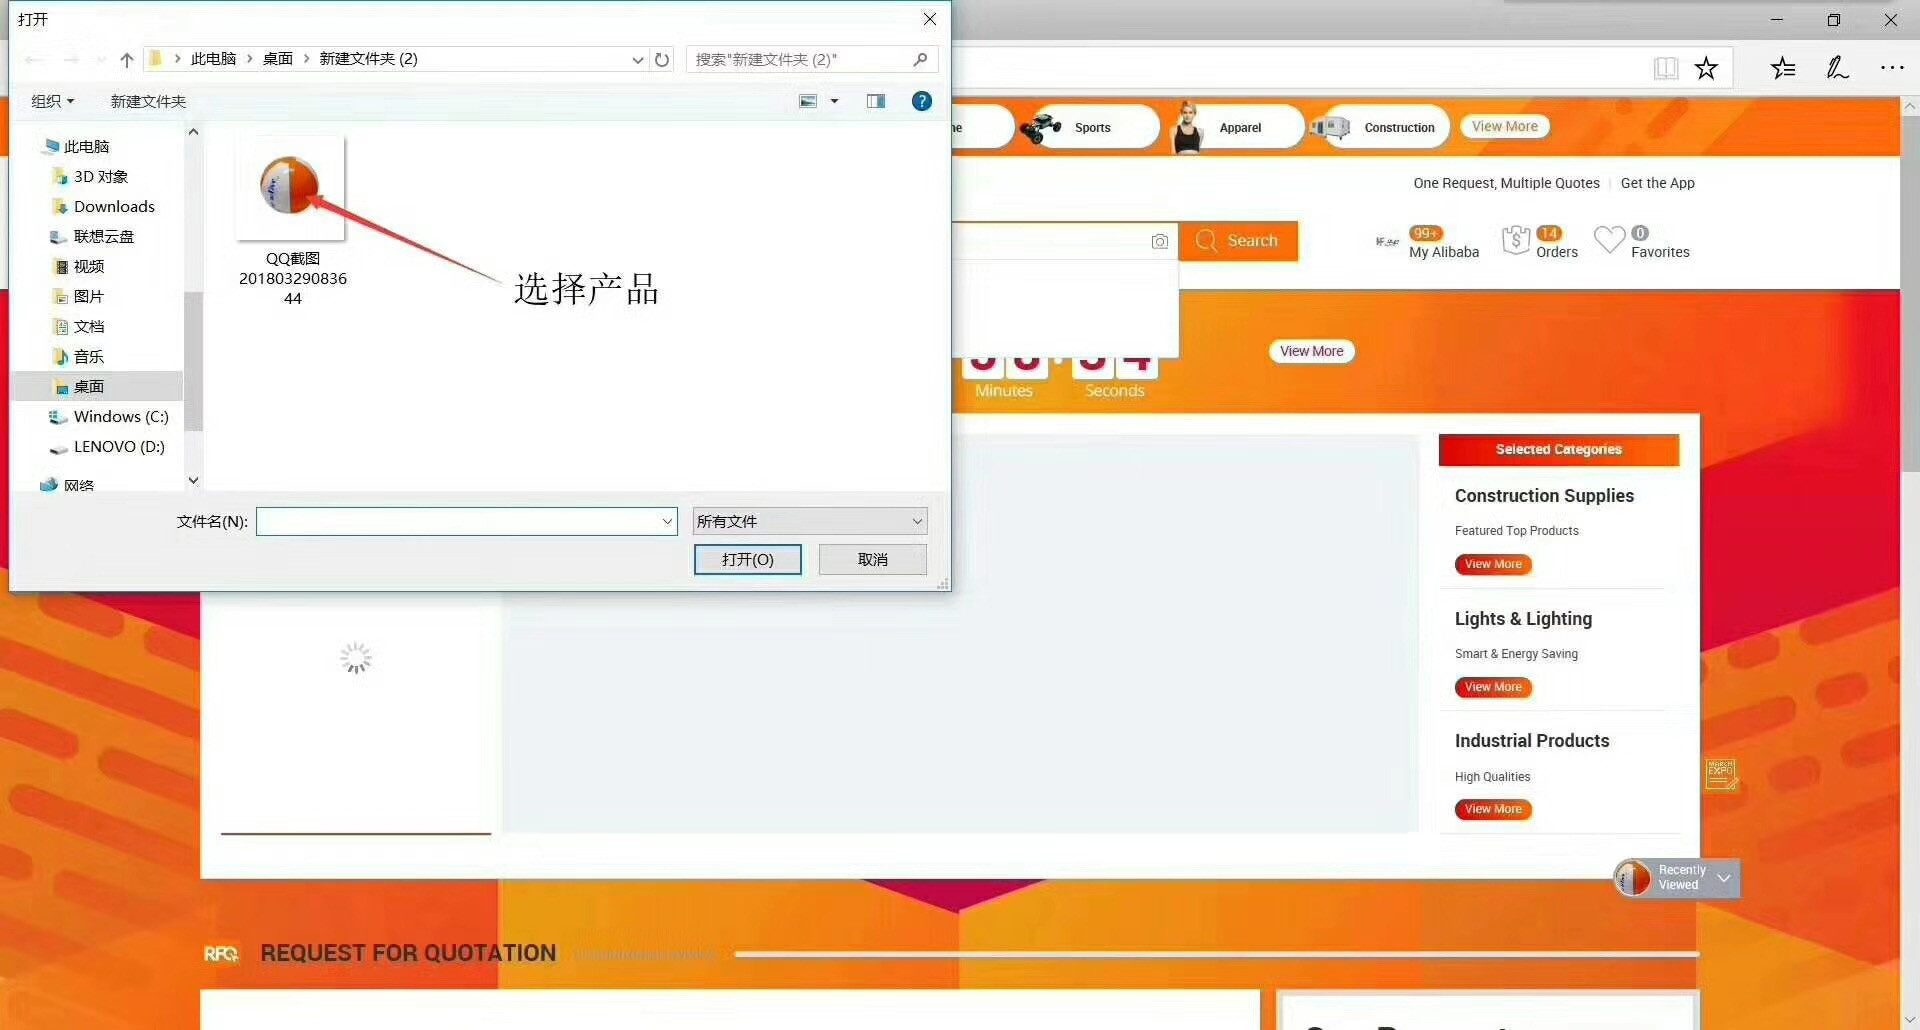Image resolution: width=1920 pixels, height=1030 pixels.
Task: Open browser more options menu
Action: [x=1892, y=68]
